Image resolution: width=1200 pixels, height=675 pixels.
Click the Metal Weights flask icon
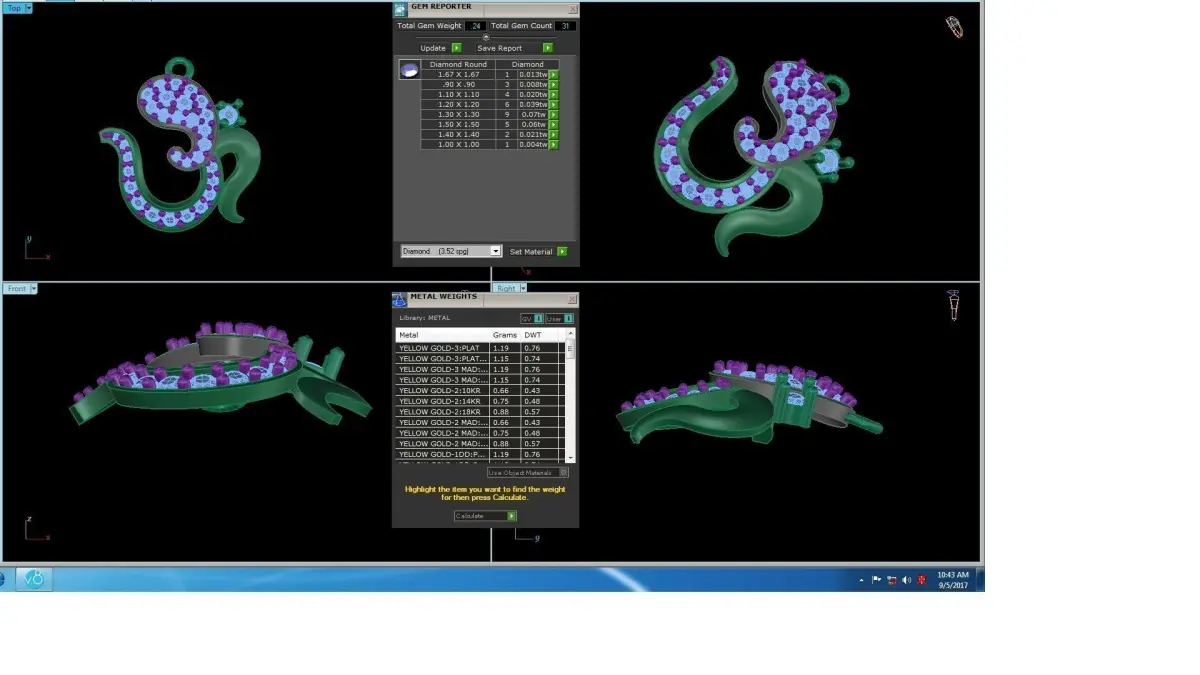[x=399, y=299]
